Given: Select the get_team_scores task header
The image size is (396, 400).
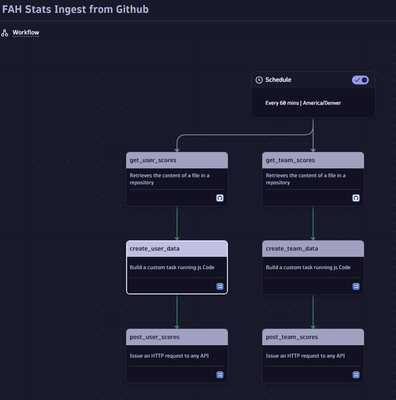Looking at the screenshot, I should click(313, 160).
